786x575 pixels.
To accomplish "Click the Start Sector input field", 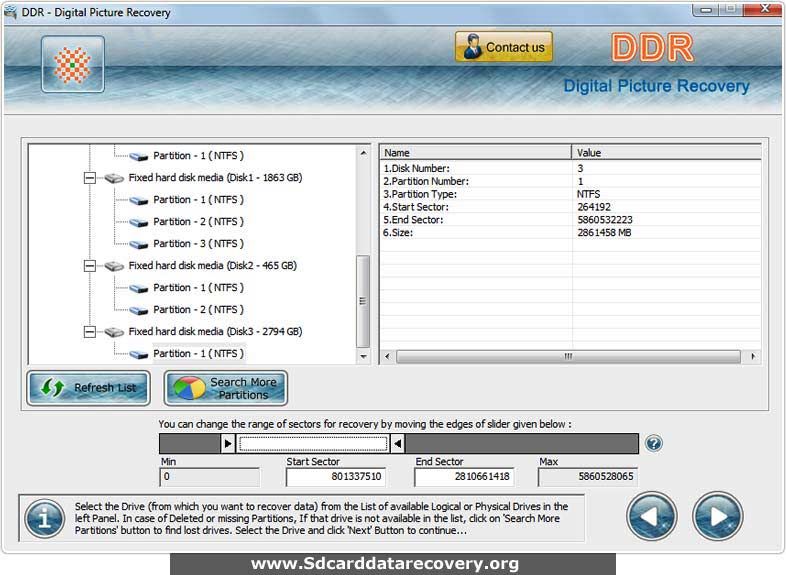I will coord(335,477).
